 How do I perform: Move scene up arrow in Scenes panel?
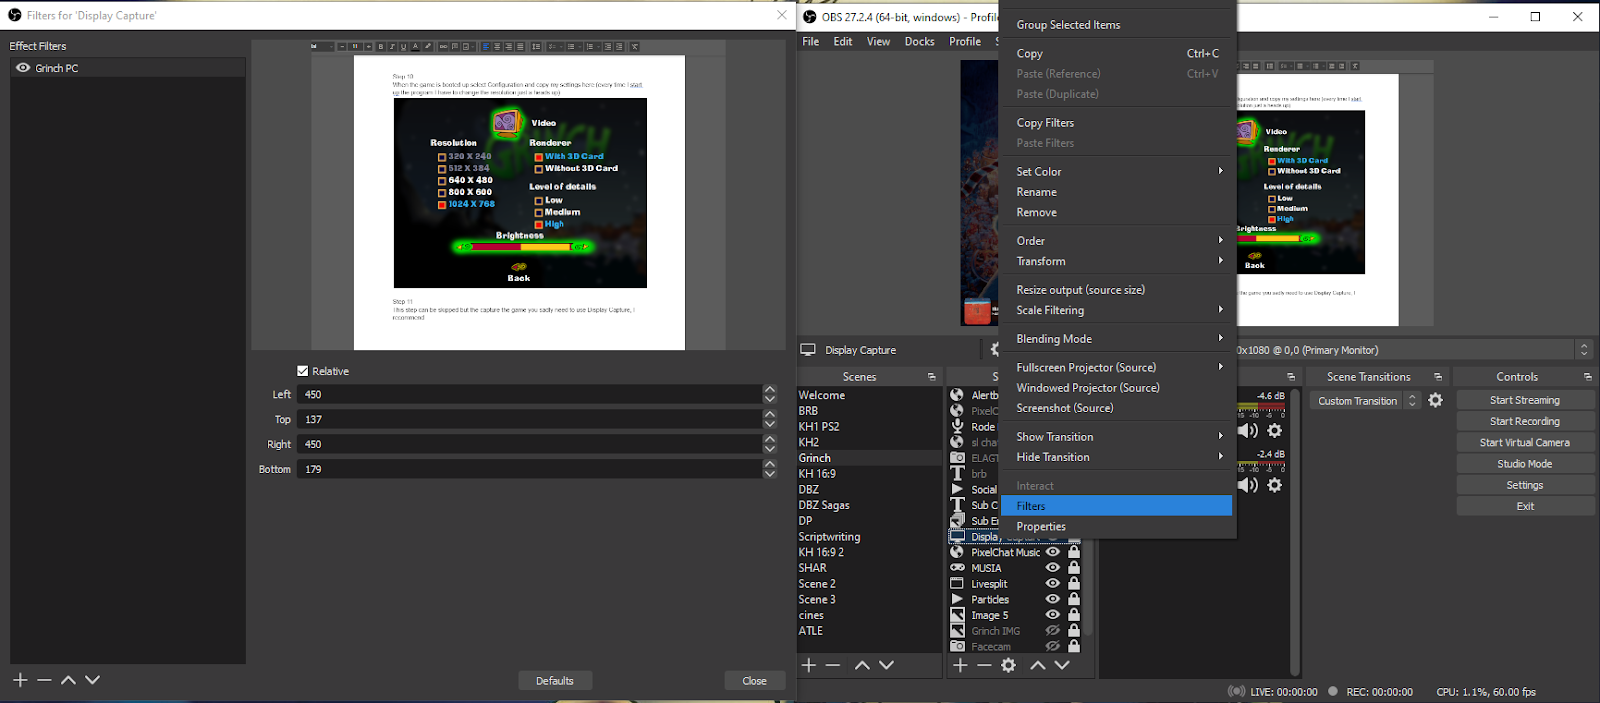click(862, 665)
